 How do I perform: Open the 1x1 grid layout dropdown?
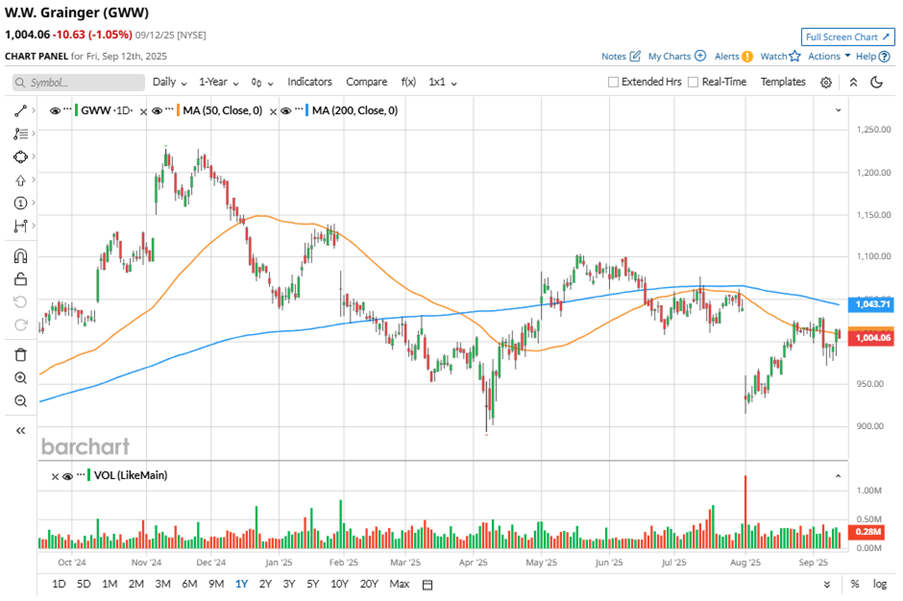(x=442, y=82)
